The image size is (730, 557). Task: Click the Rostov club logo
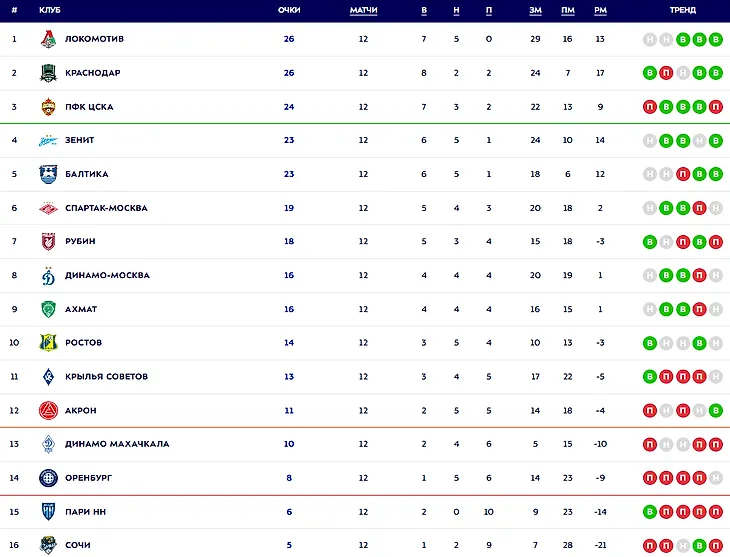coord(48,343)
